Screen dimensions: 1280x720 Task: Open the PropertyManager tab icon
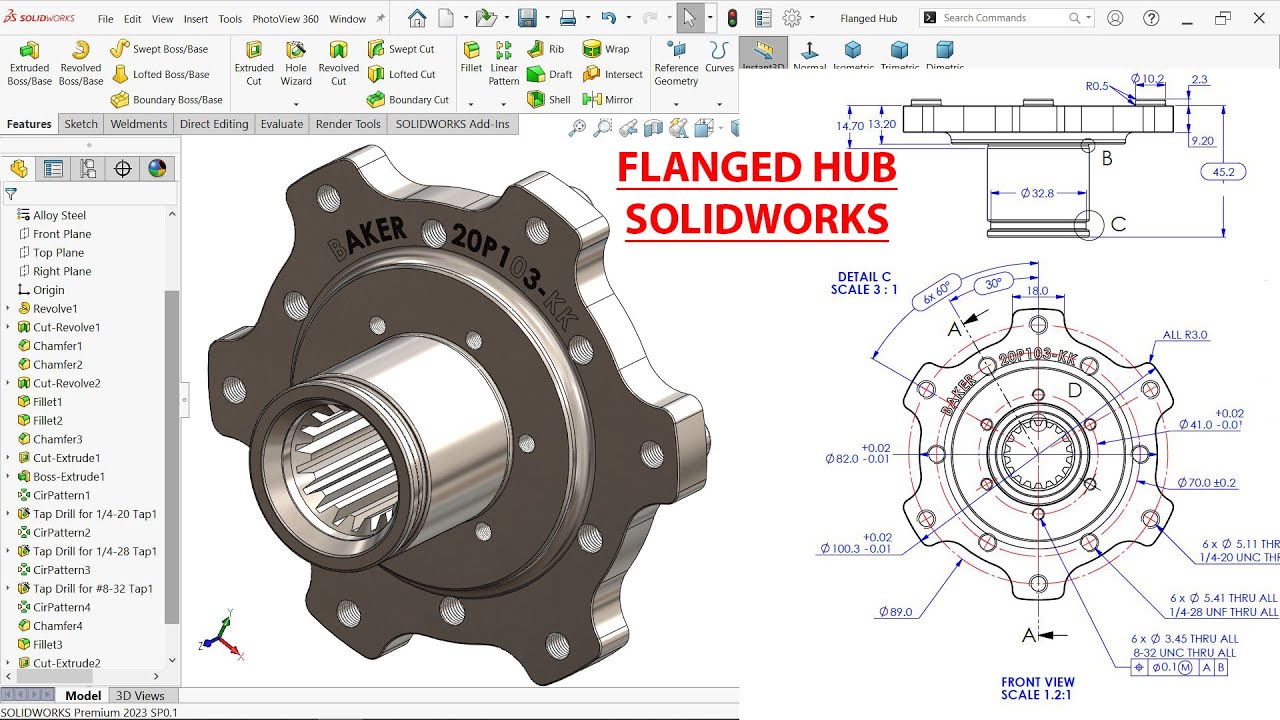point(53,169)
